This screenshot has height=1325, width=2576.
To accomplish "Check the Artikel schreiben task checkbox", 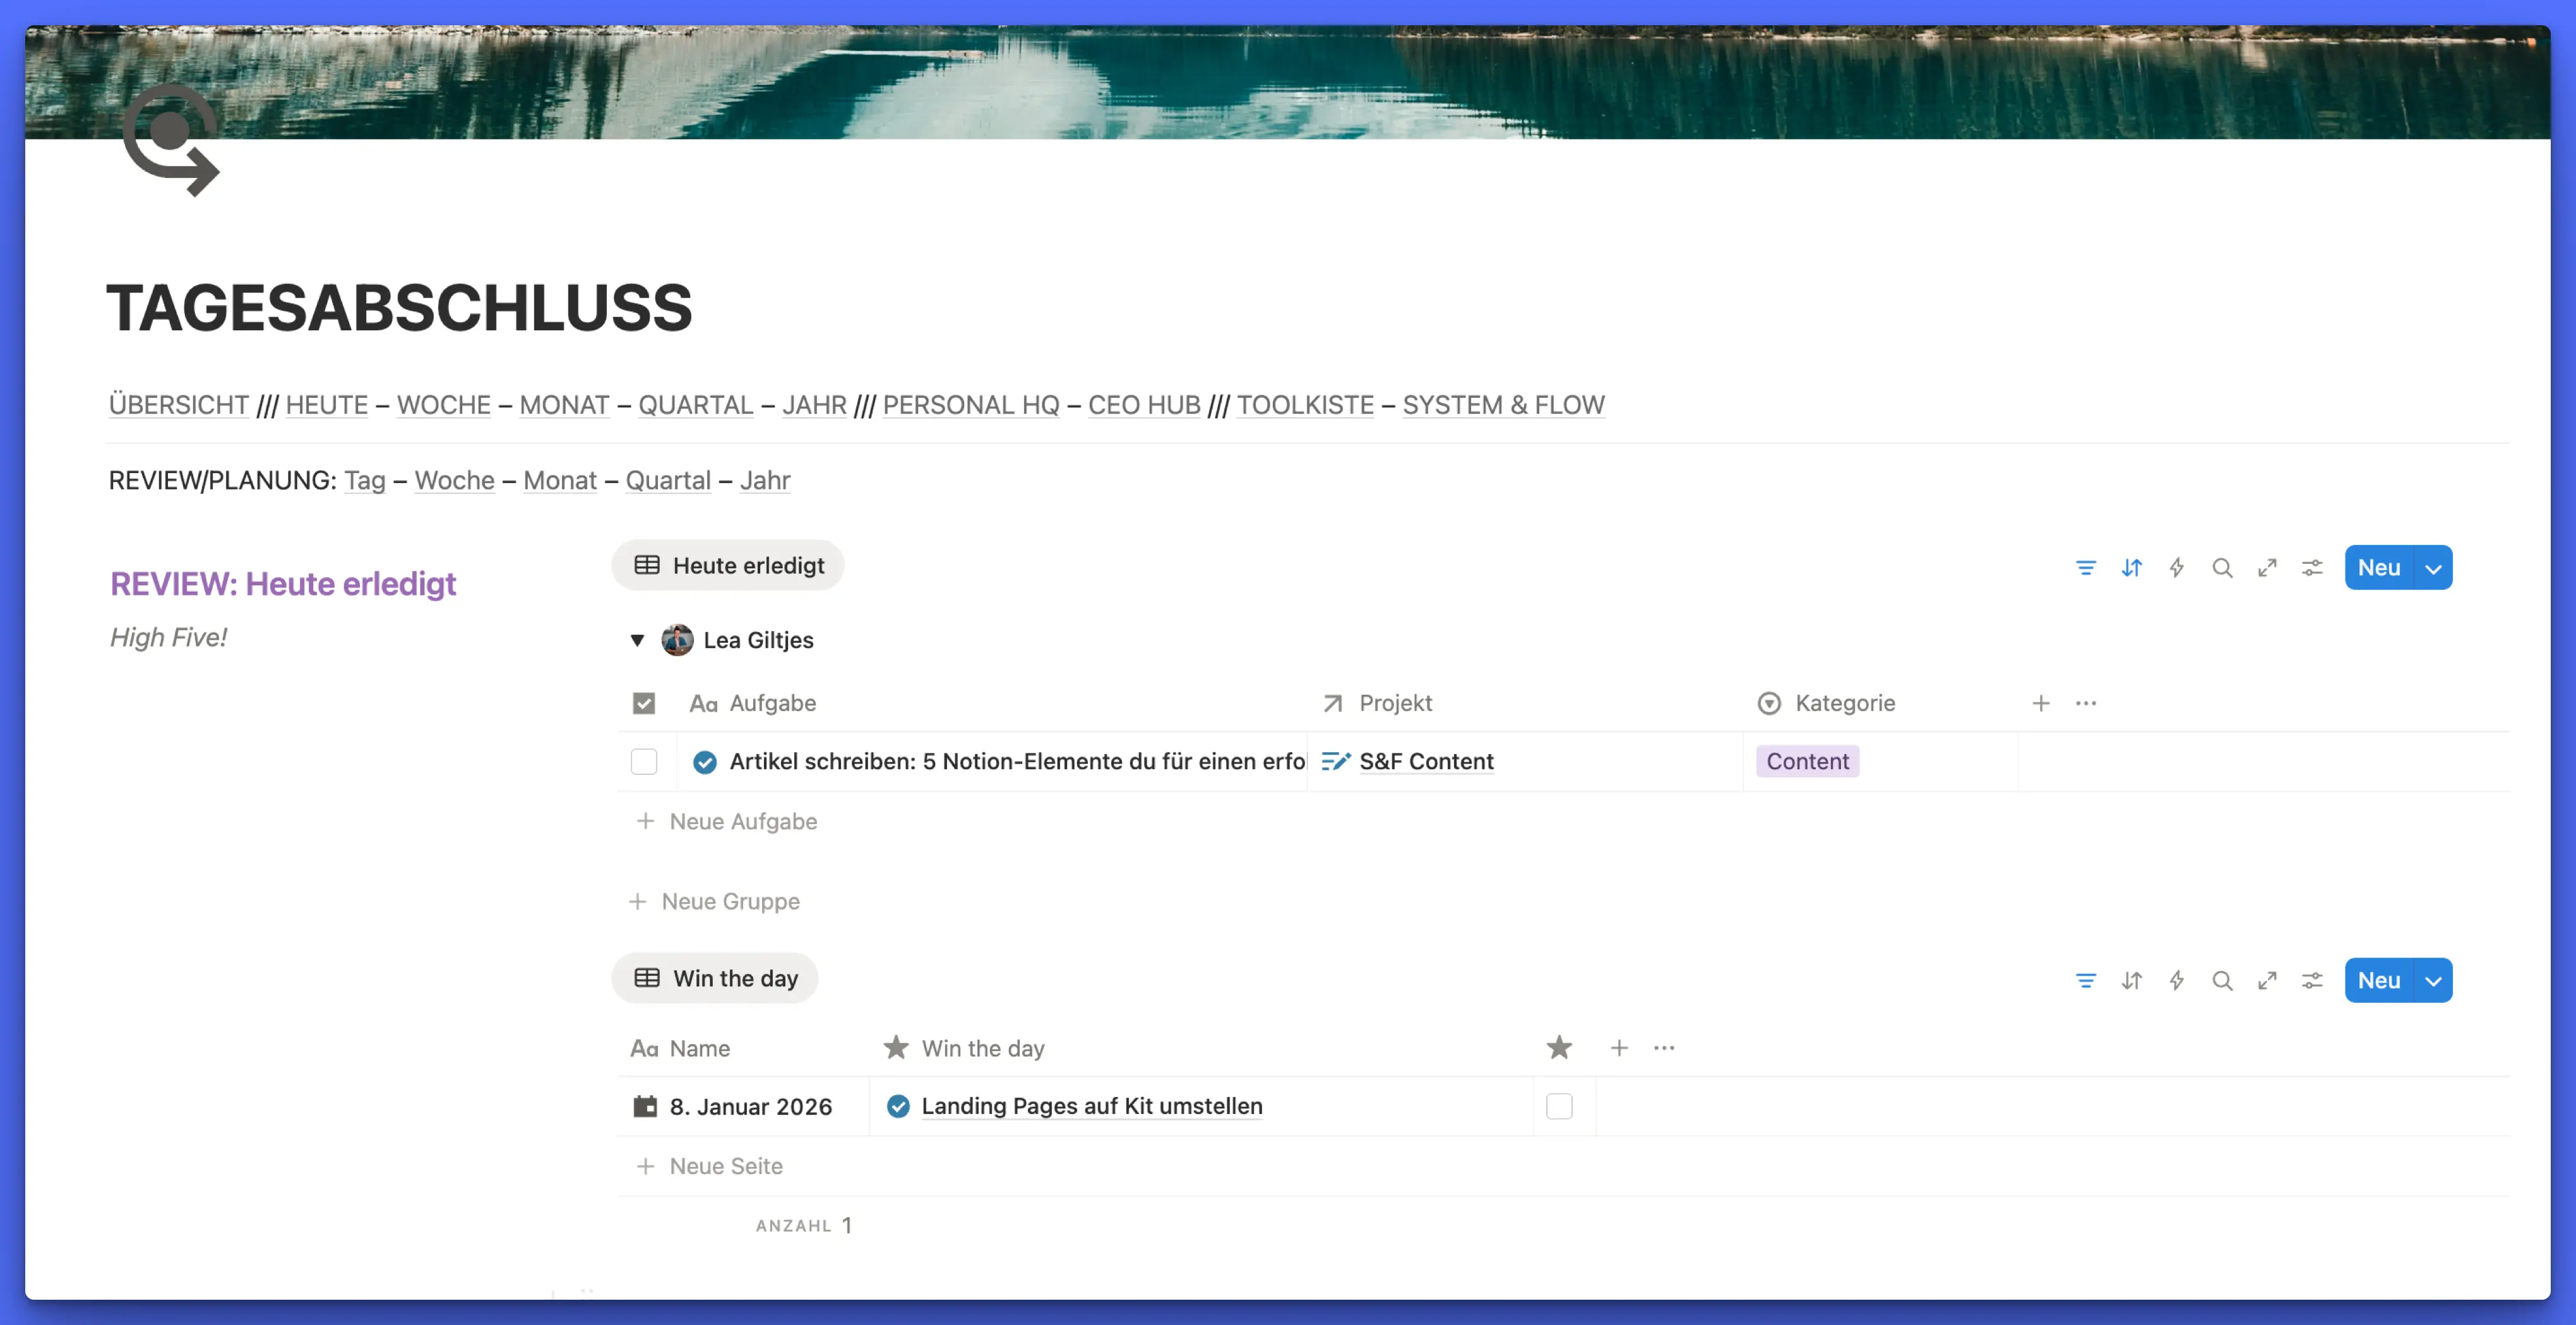I will (644, 761).
